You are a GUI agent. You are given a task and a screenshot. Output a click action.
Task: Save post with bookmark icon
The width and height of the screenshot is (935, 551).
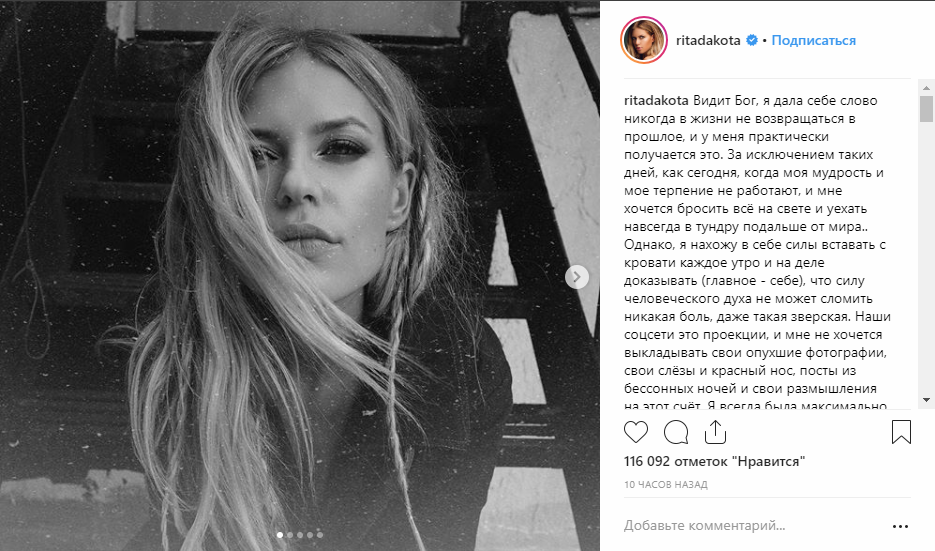901,432
